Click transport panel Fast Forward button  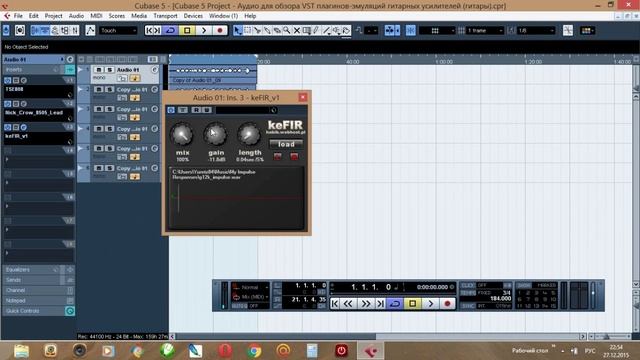click(365, 304)
